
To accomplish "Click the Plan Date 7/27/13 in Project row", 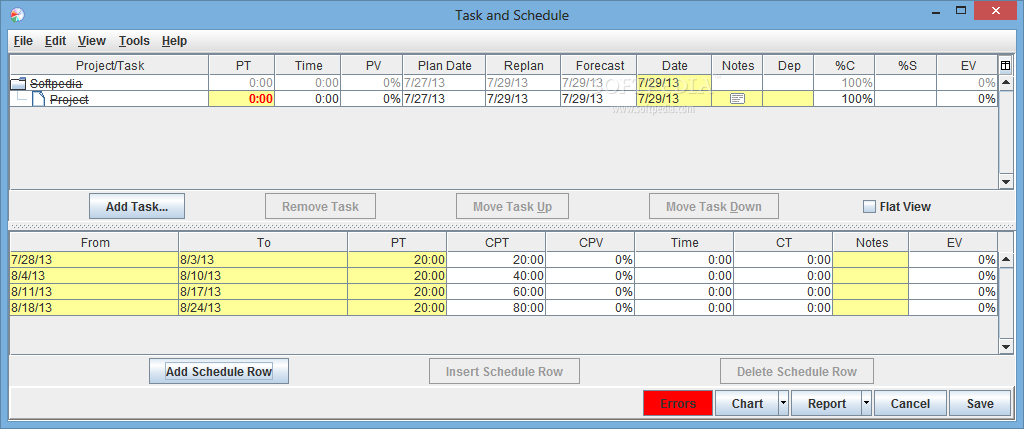I will tap(444, 99).
